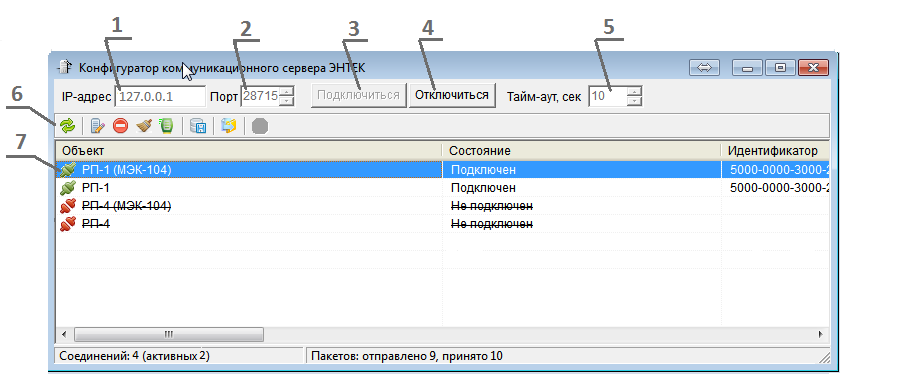Maximize the Конфигуратор window

[x=780, y=68]
